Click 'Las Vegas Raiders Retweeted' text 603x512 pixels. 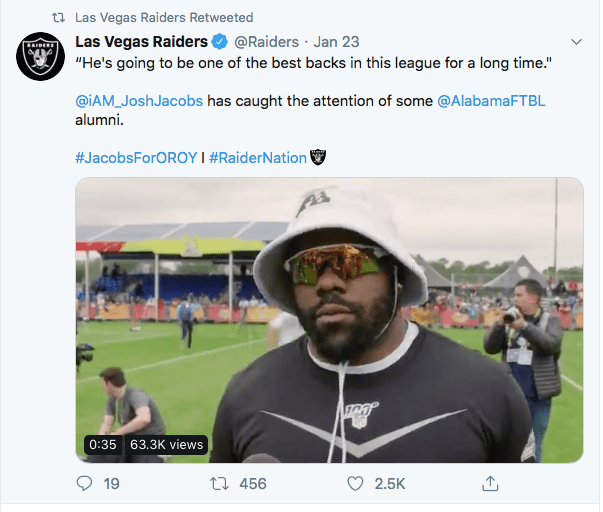click(x=164, y=18)
